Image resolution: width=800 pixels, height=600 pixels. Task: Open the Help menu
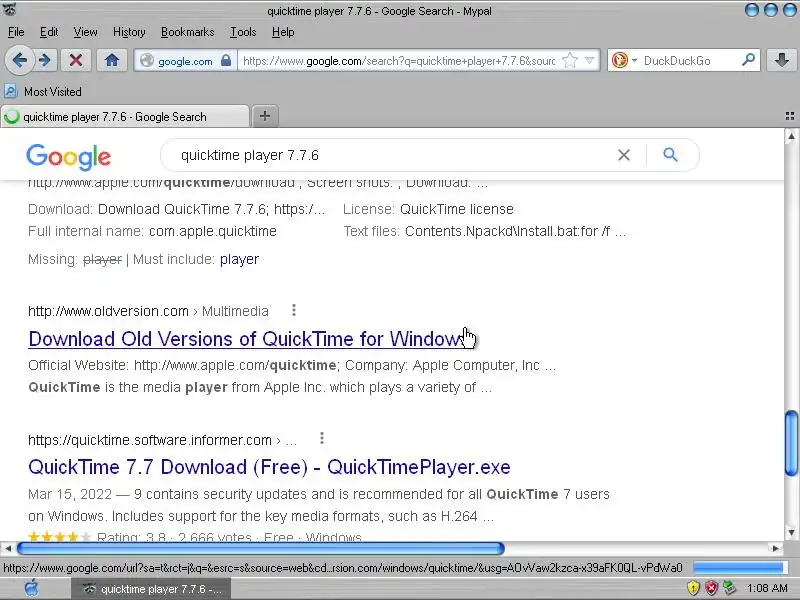(283, 32)
